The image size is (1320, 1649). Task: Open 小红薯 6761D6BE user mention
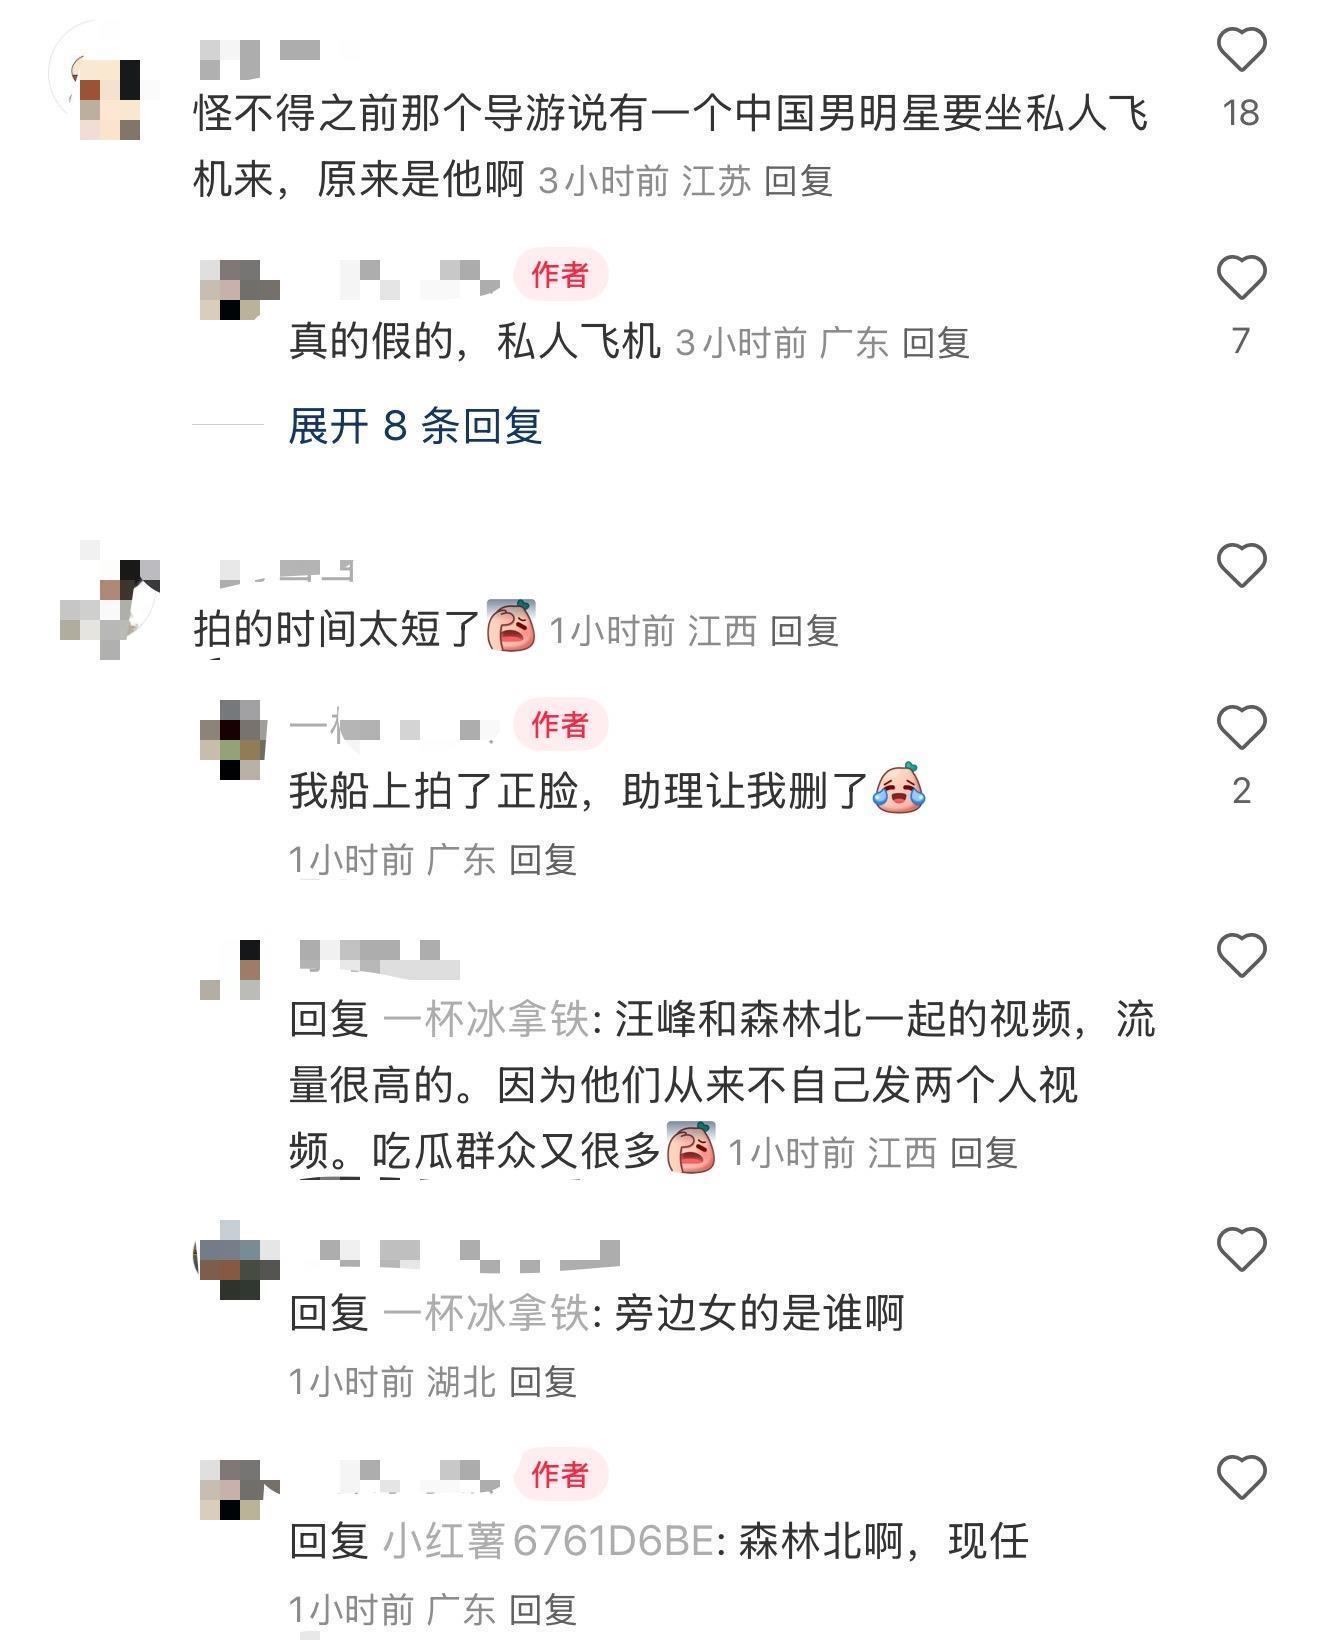548,1541
